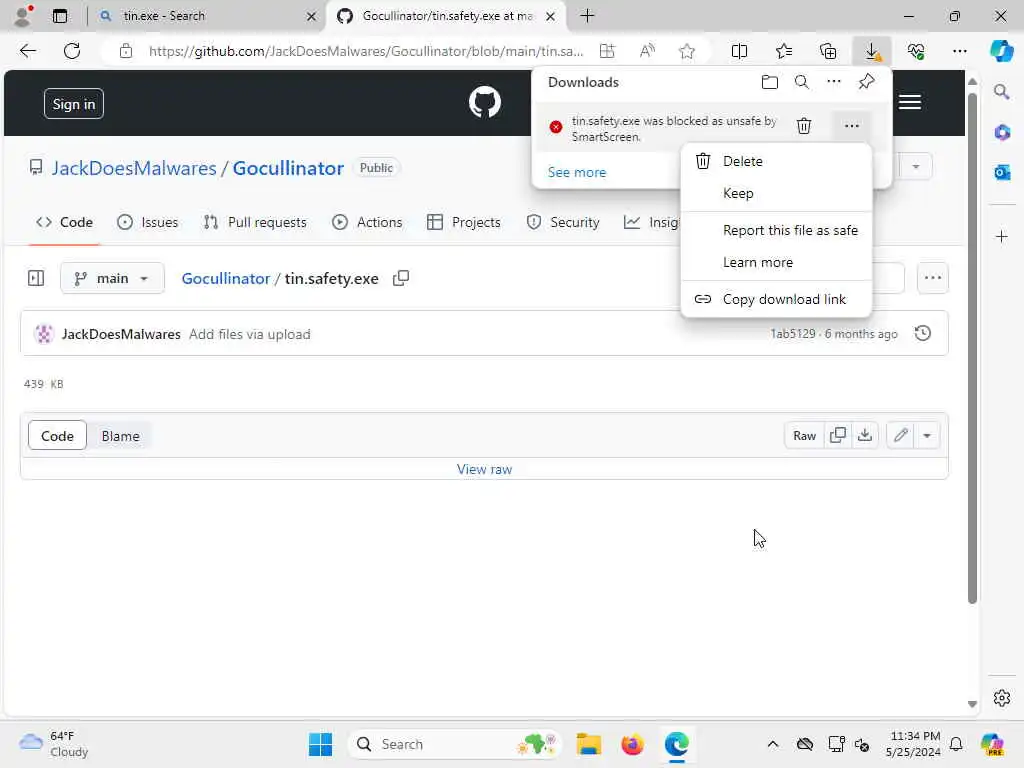The image size is (1024, 768).
Task: Open split screen view icon
Action: tap(739, 51)
